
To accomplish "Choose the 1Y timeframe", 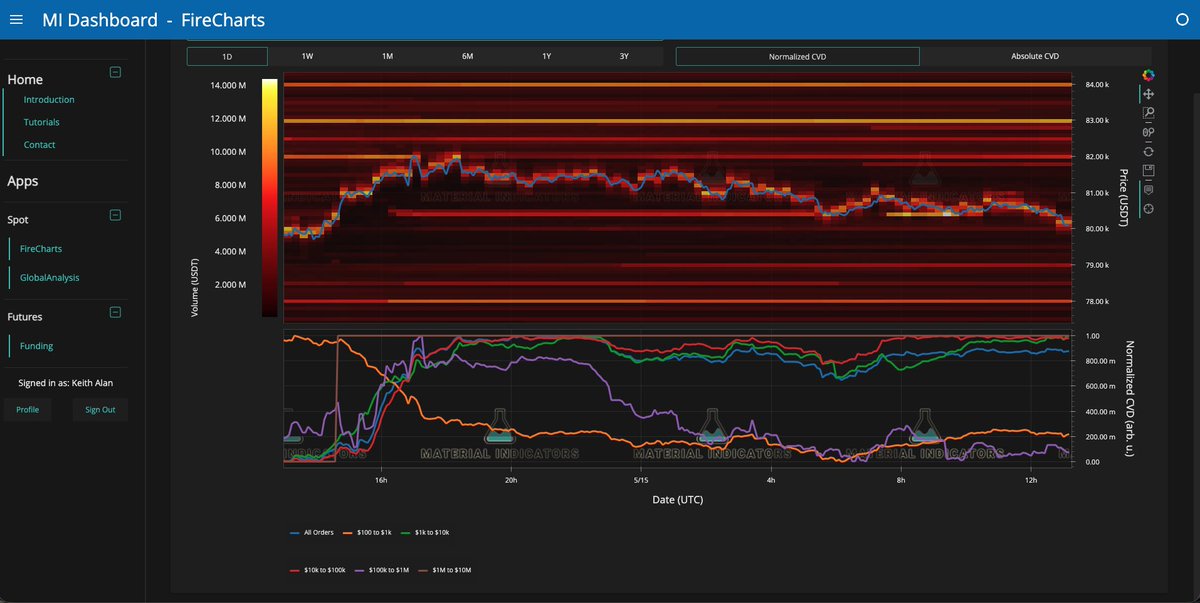I will pyautogui.click(x=546, y=56).
